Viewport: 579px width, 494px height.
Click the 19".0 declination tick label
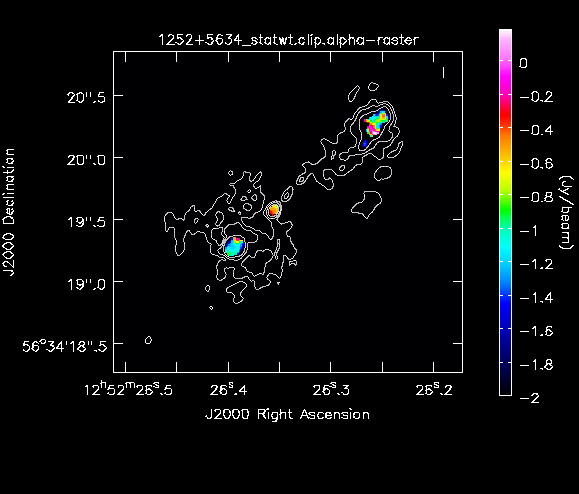point(86,284)
